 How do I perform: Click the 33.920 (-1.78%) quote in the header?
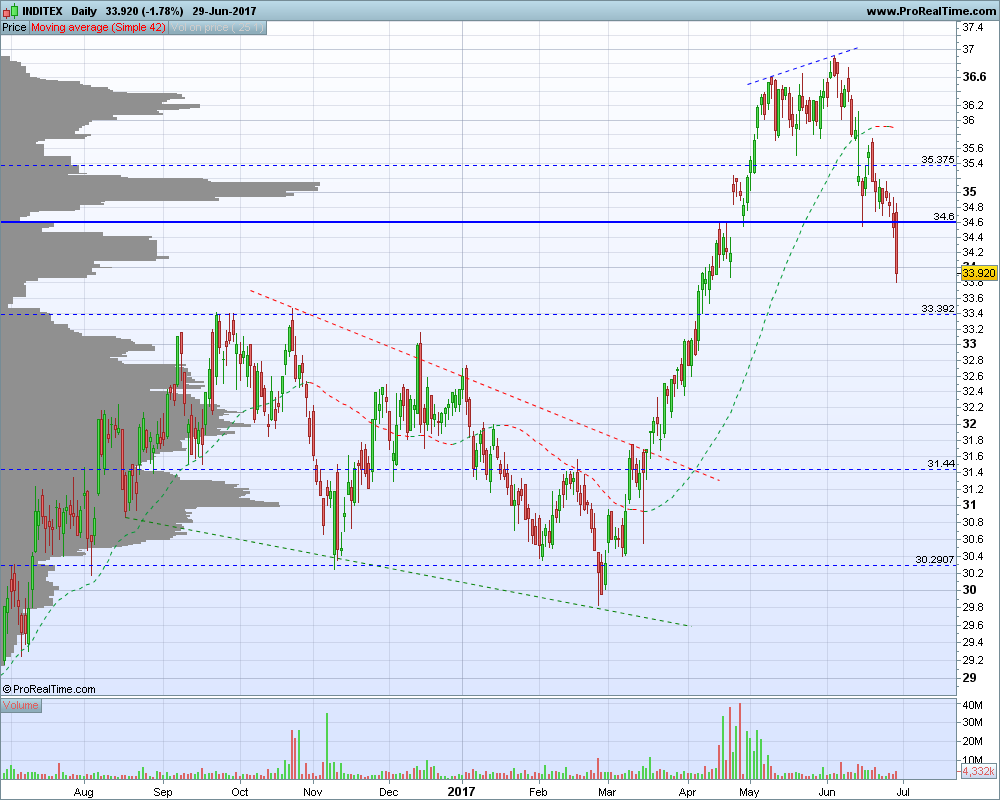click(x=144, y=11)
